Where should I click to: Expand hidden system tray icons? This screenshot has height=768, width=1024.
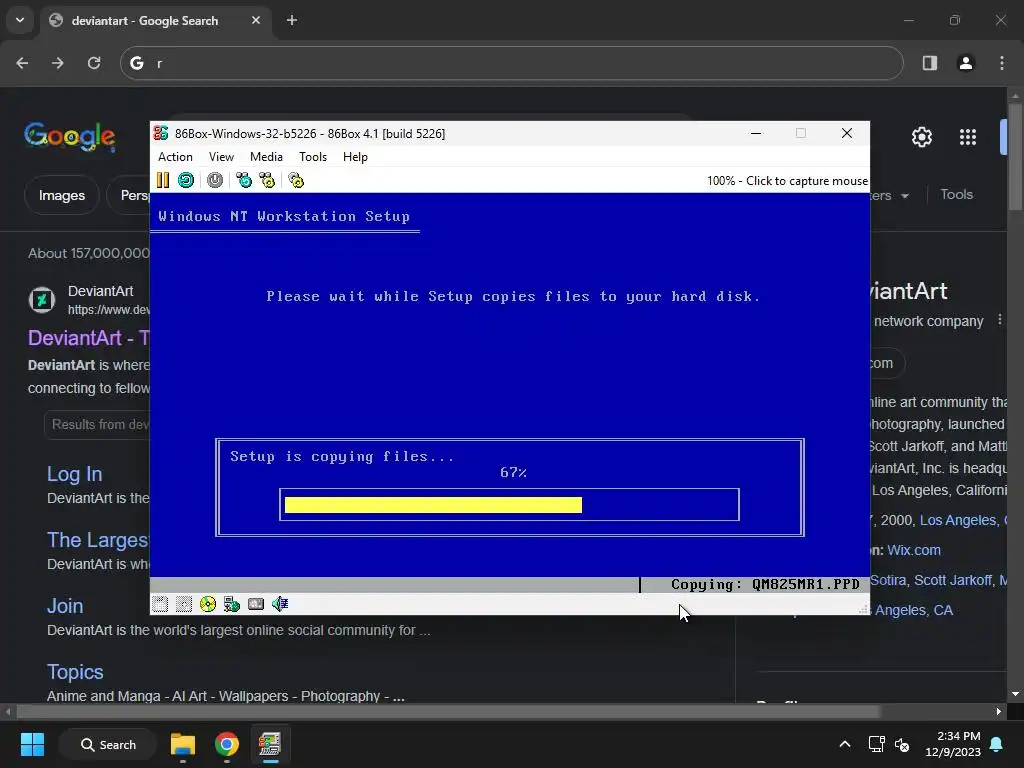(x=844, y=744)
